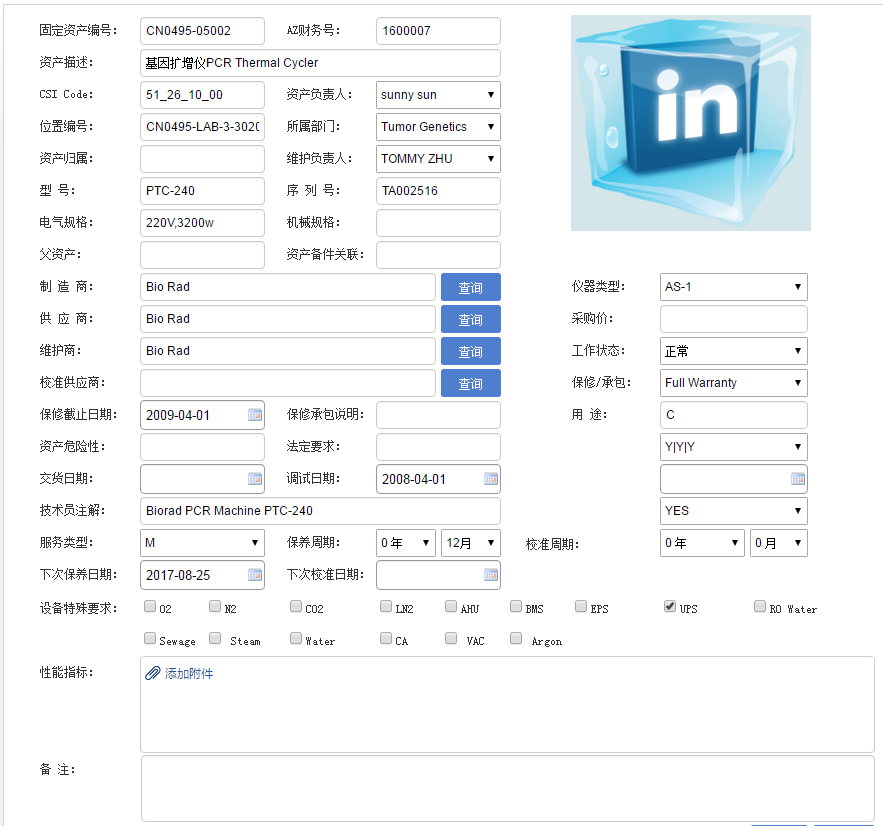Open the calendar for 保修截止日期 field
The width and height of the screenshot is (883, 826).
click(x=255, y=415)
